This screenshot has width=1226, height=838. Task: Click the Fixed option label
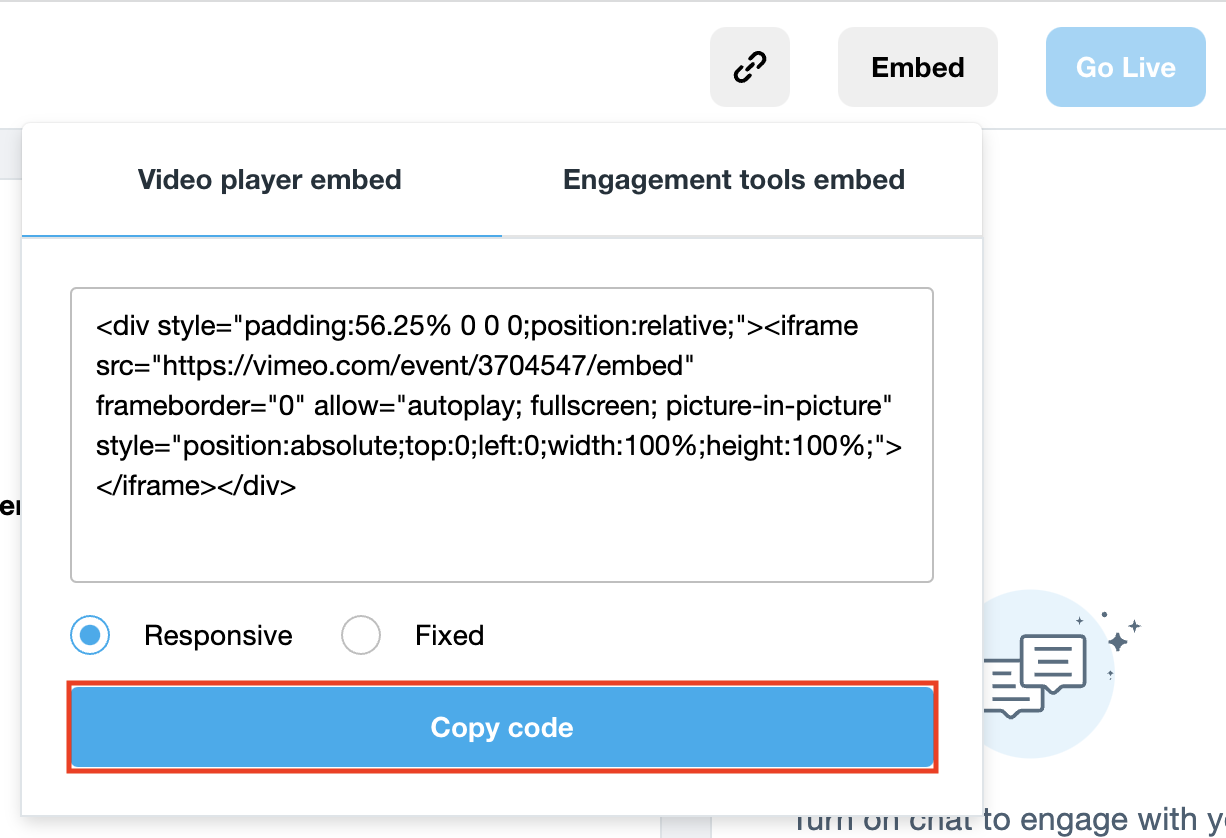pyautogui.click(x=450, y=636)
